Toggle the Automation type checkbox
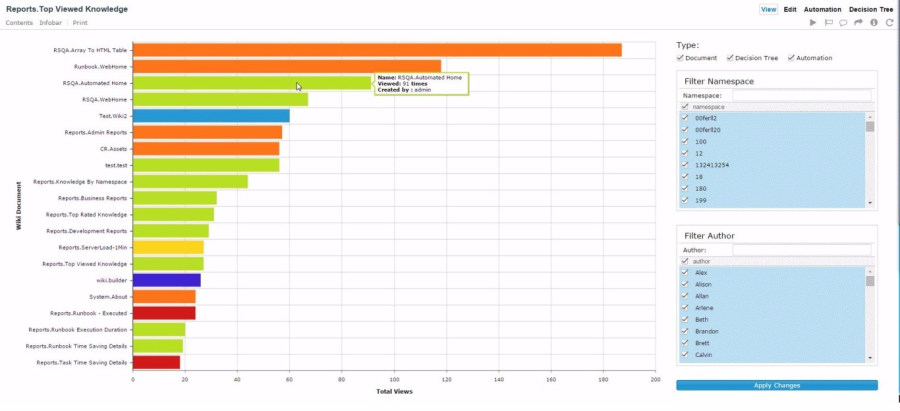Viewport: 900px width, 411px height. tap(790, 58)
